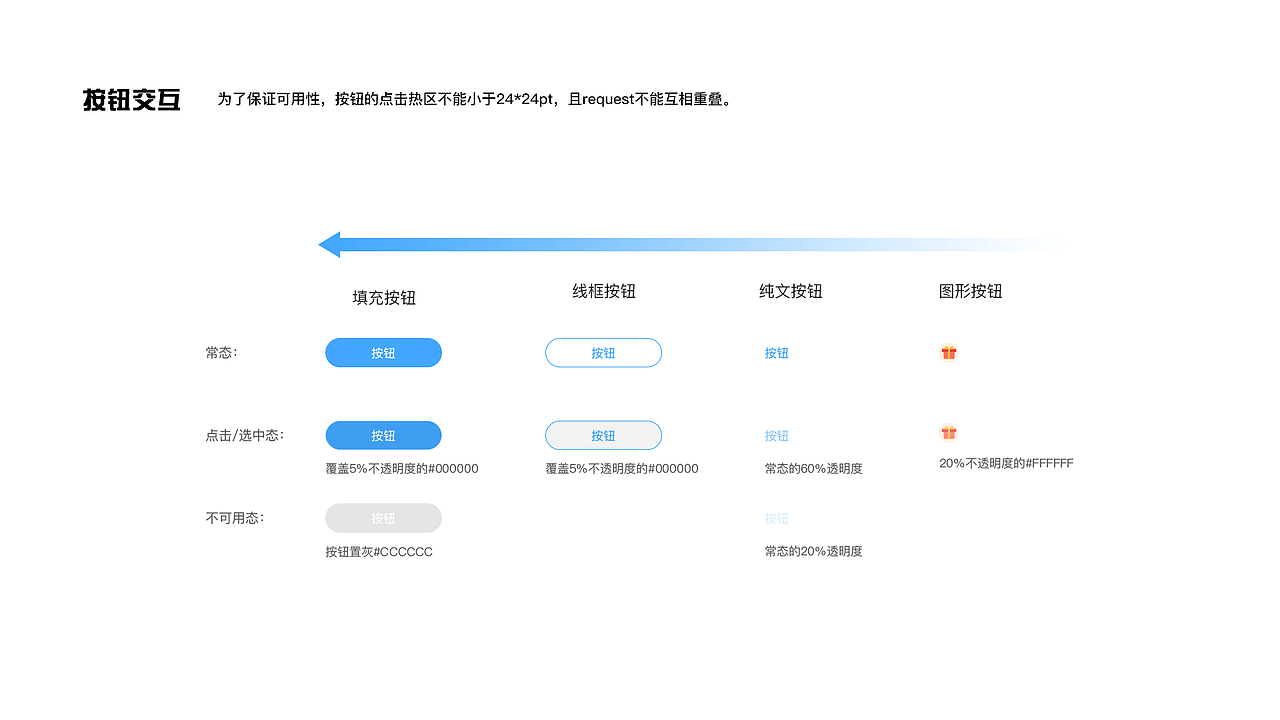Image resolution: width=1280 pixels, height=720 pixels.
Task: Select the outlined 按钮 under 线框按钮 column
Action: coord(603,352)
